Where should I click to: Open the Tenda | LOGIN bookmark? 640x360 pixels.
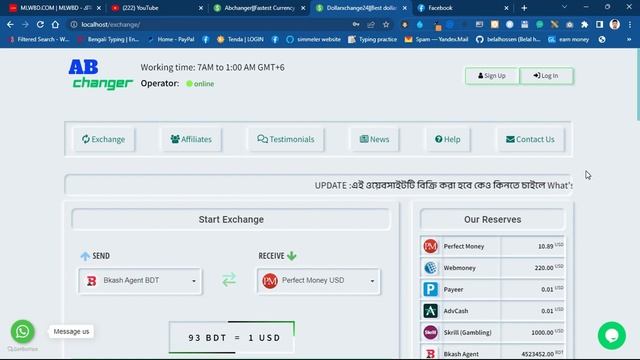[x=241, y=39]
